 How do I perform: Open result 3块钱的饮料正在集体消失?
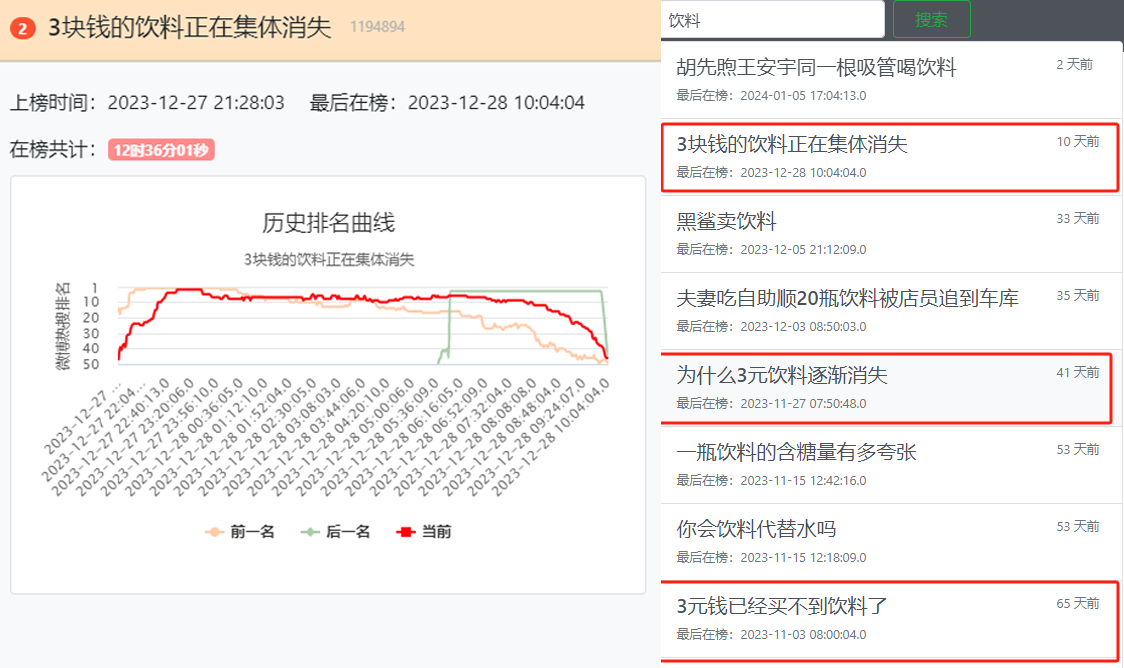tap(890, 157)
